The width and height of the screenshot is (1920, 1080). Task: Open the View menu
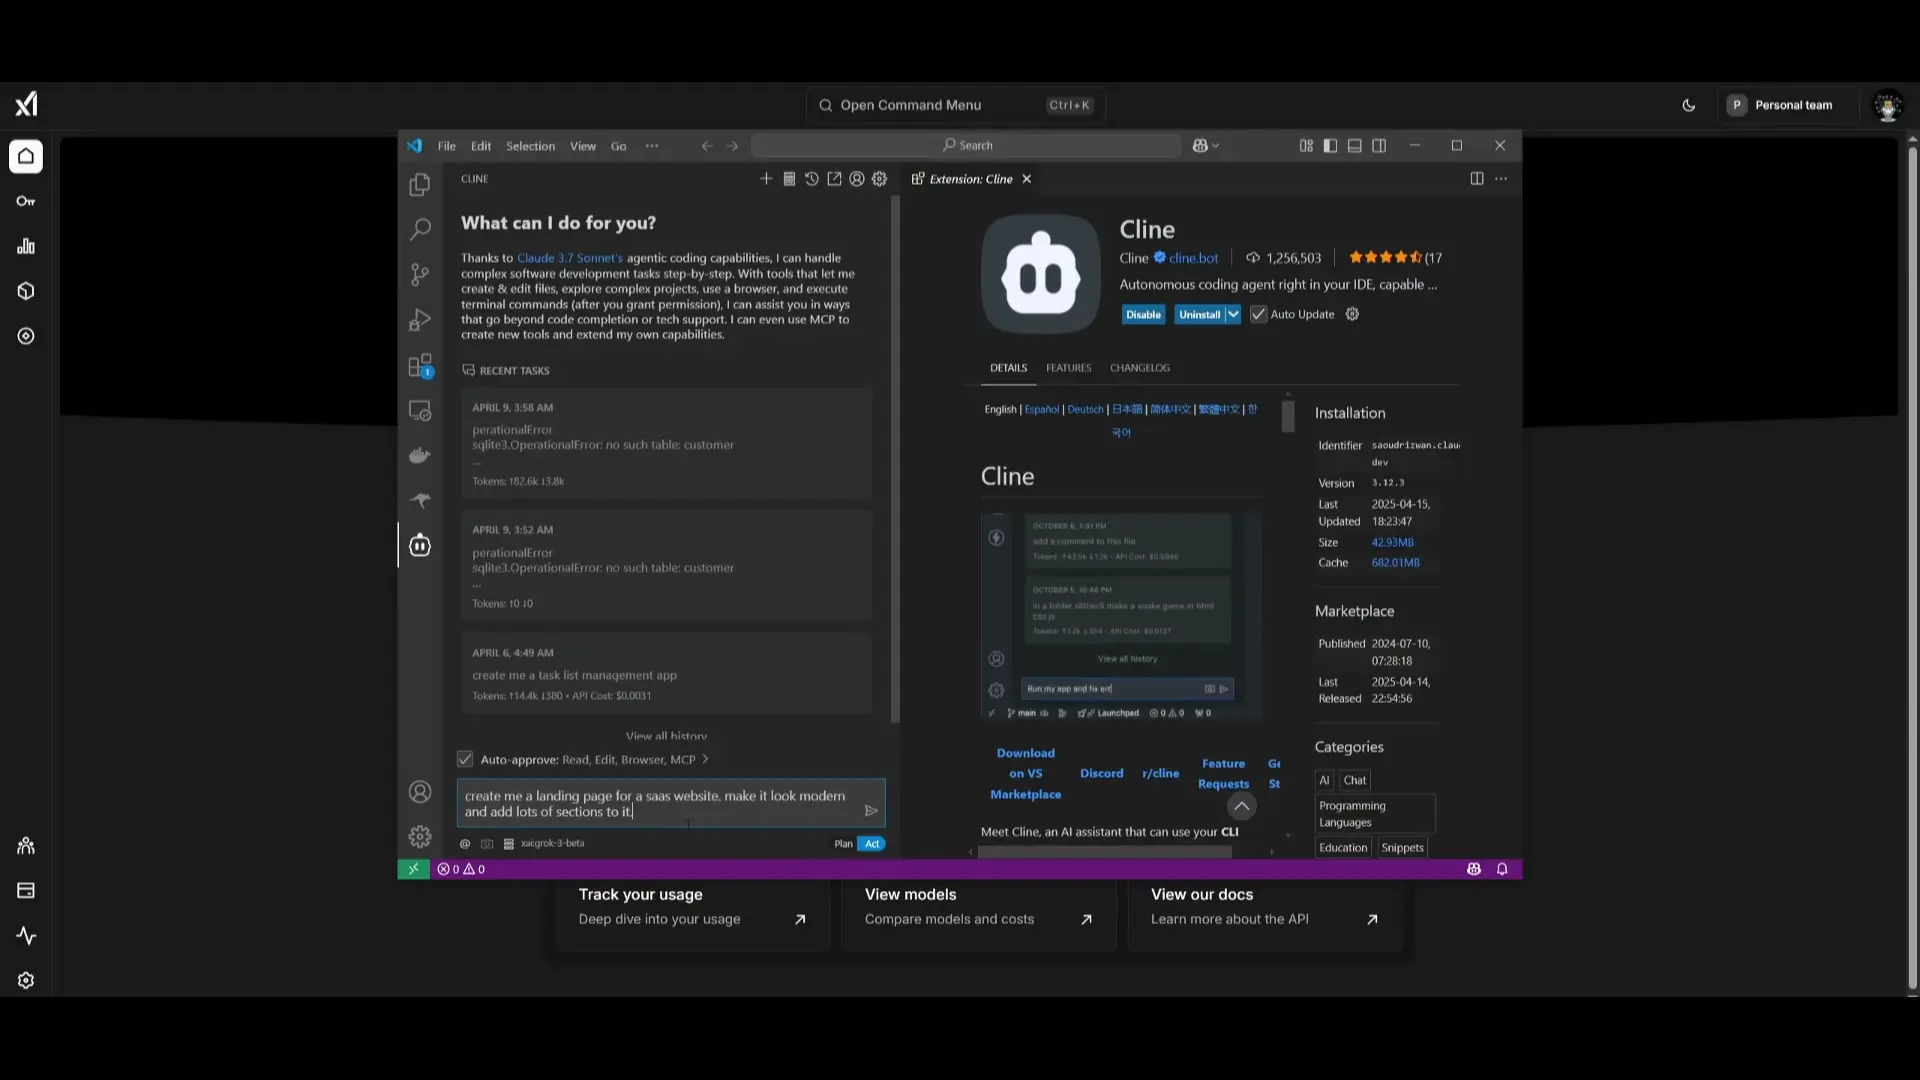tap(583, 146)
